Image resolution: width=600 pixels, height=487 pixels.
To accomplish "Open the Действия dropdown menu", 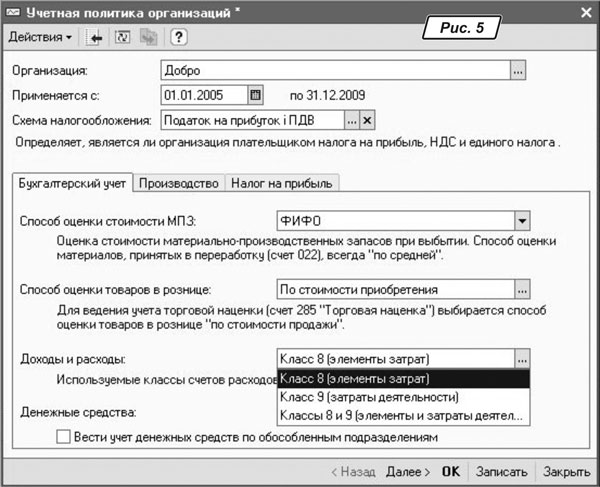I will click(x=40, y=38).
